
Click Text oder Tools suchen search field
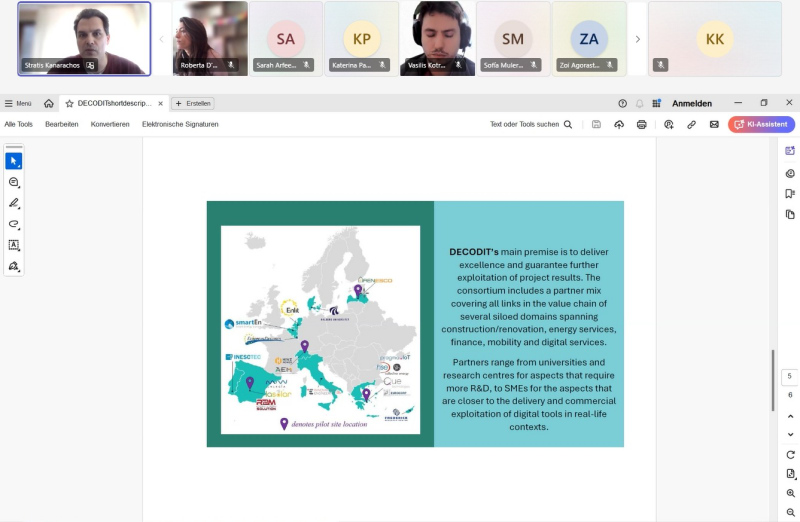pyautogui.click(x=531, y=124)
